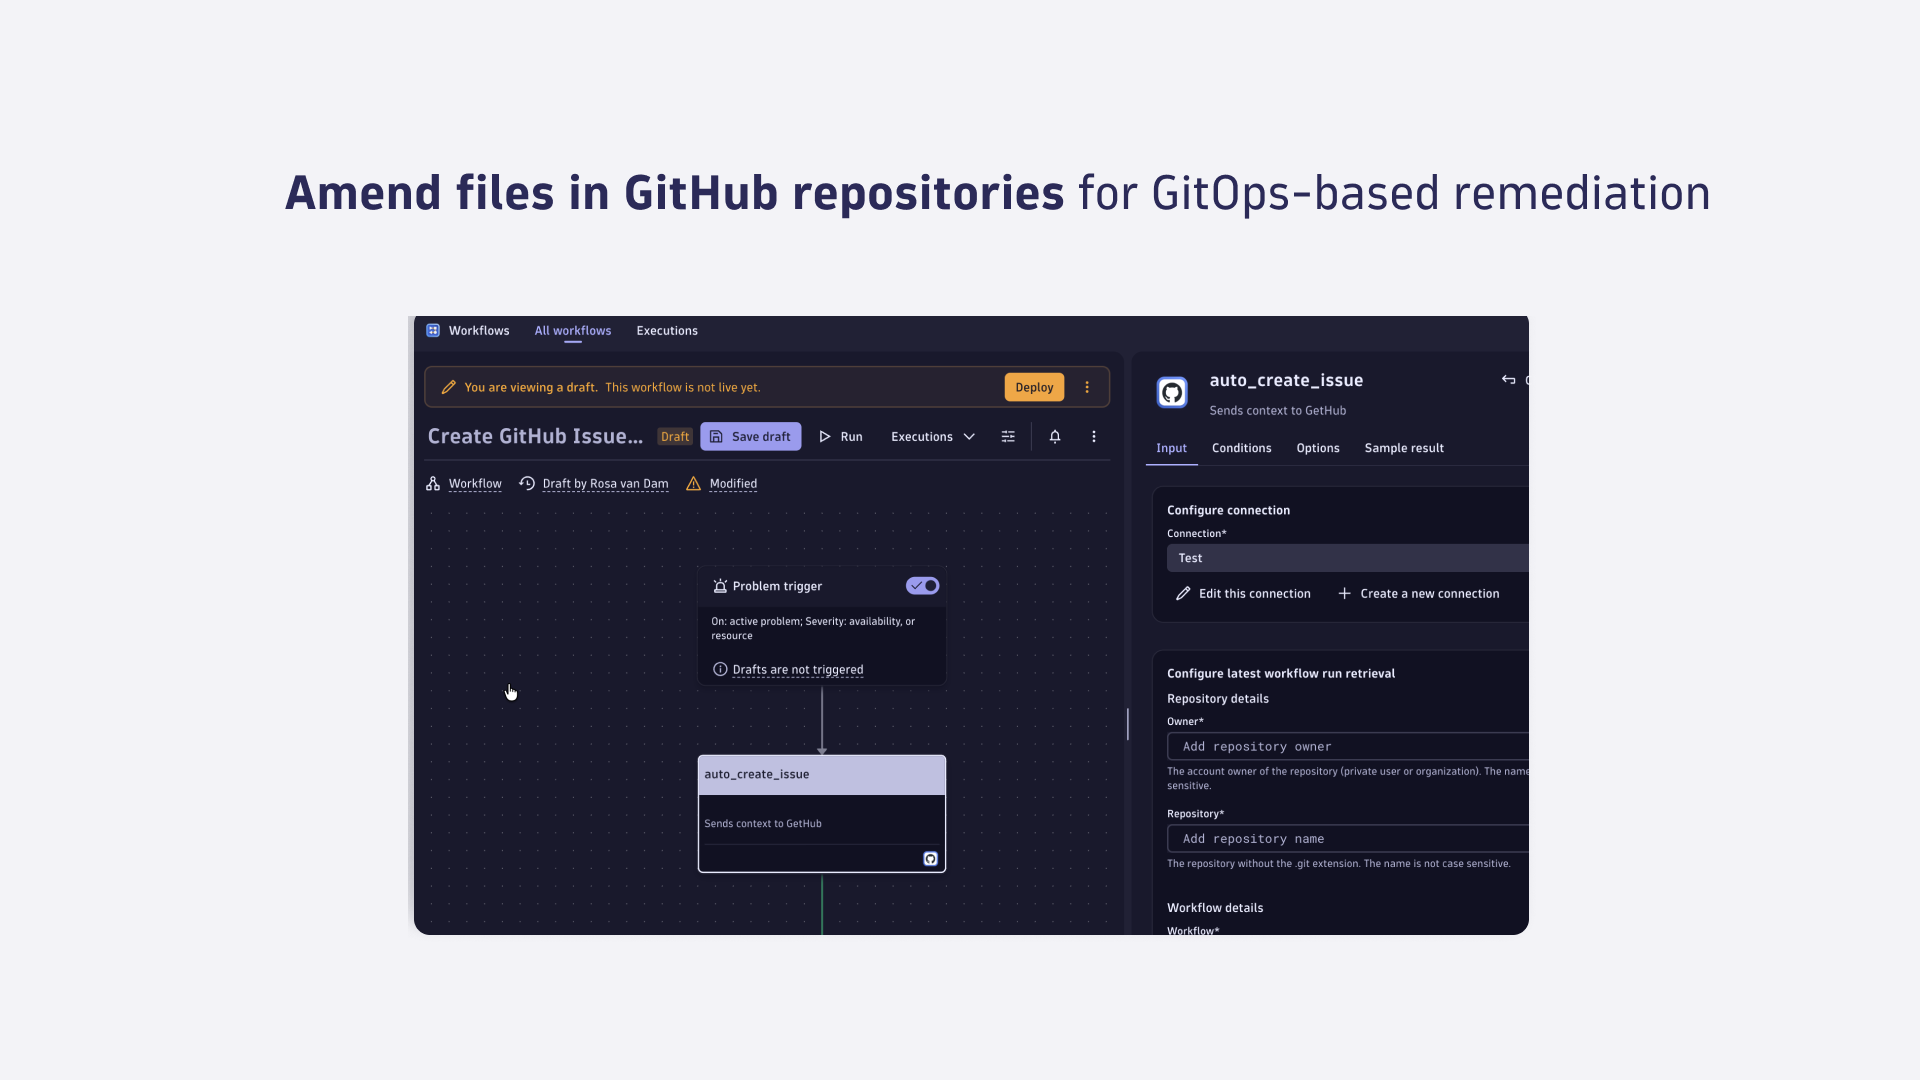
Task: Click the Add repository name field
Action: coord(1347,838)
